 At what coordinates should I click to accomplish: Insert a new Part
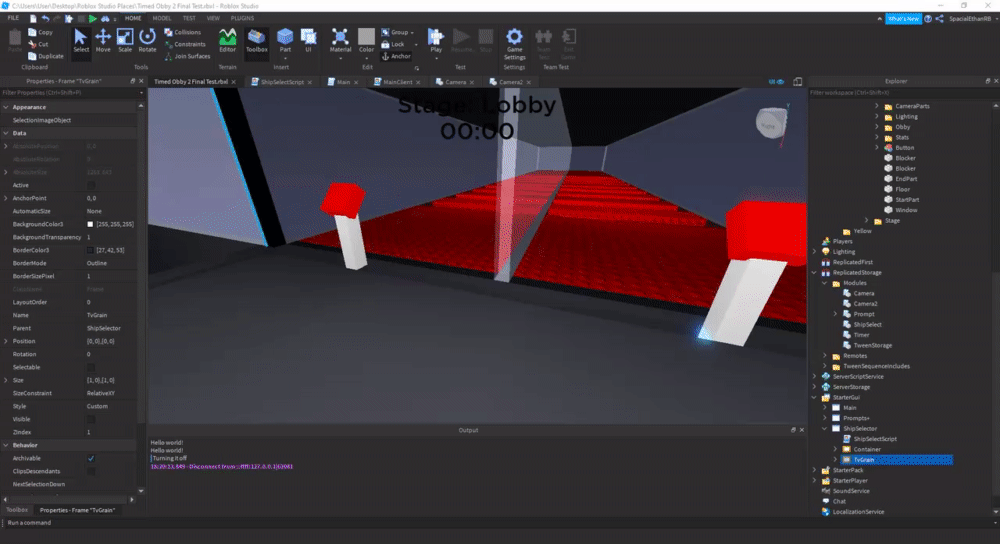[x=285, y=41]
